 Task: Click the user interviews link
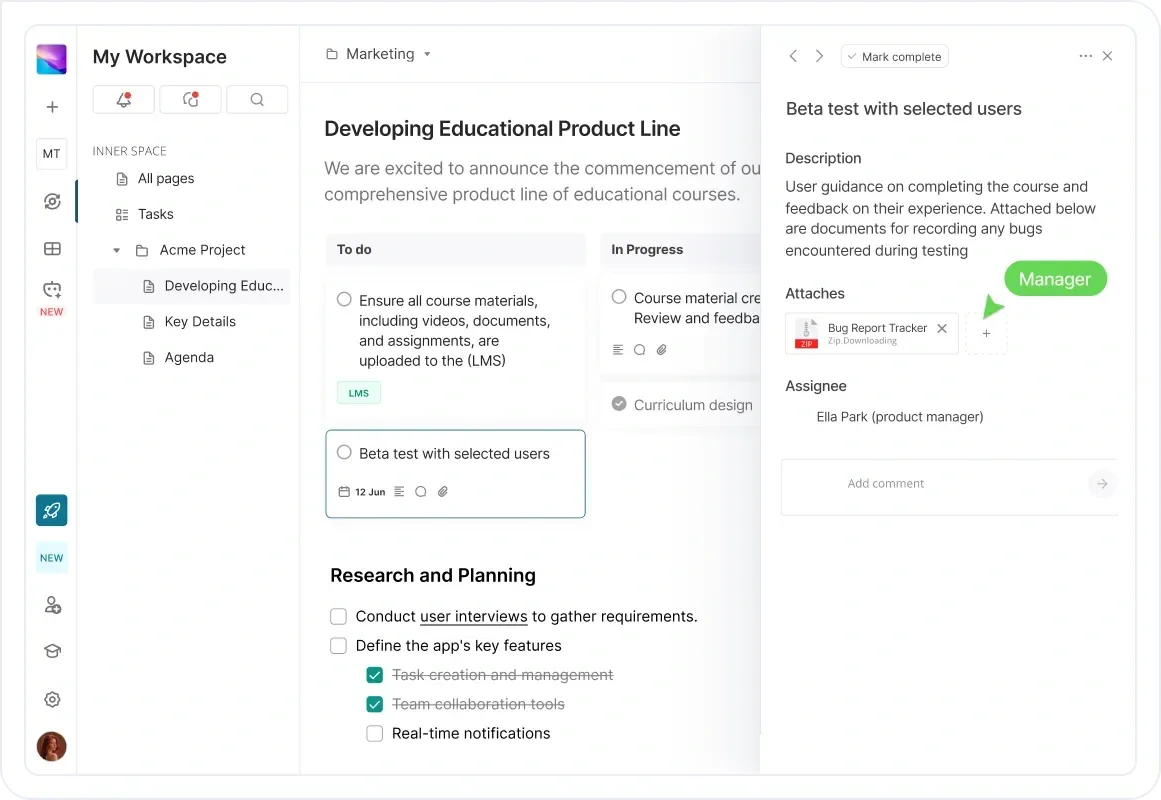(473, 616)
